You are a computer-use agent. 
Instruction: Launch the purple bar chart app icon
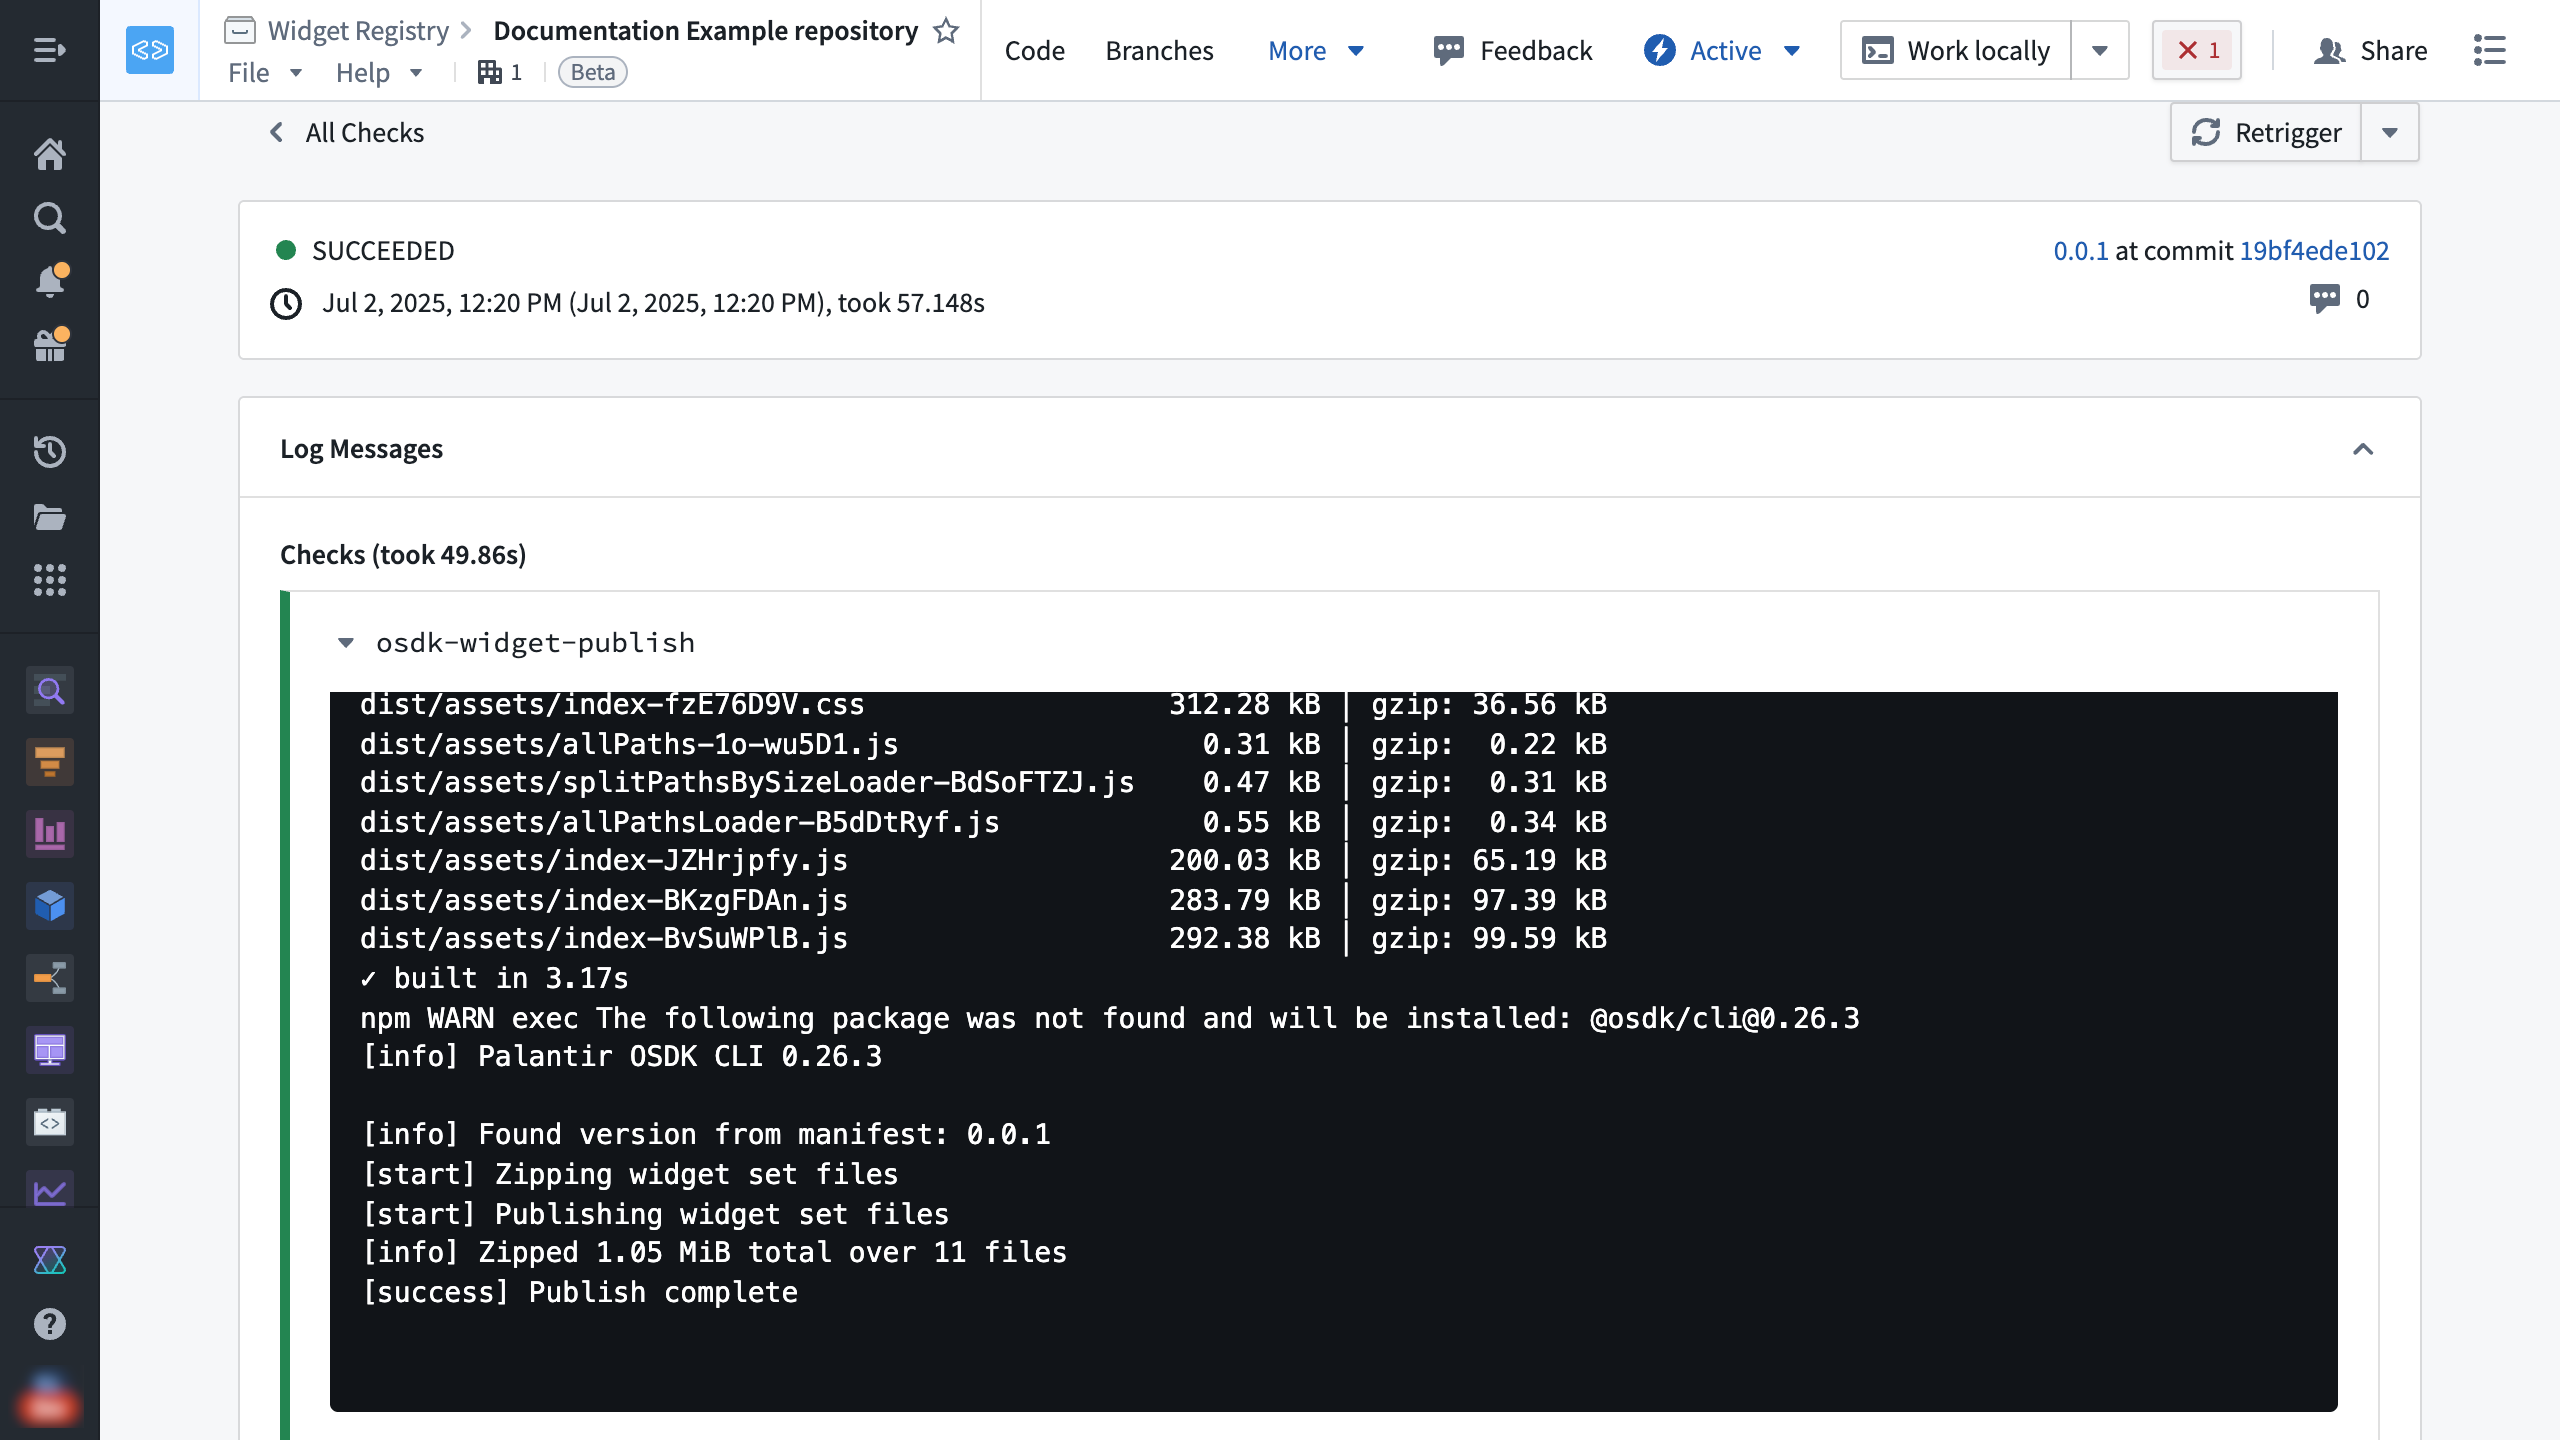coord(50,834)
